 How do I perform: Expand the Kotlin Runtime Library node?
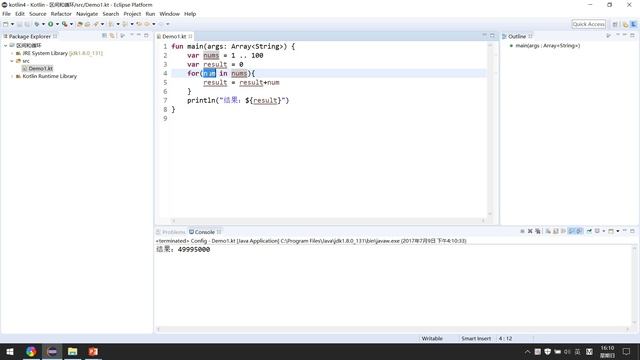(12, 76)
